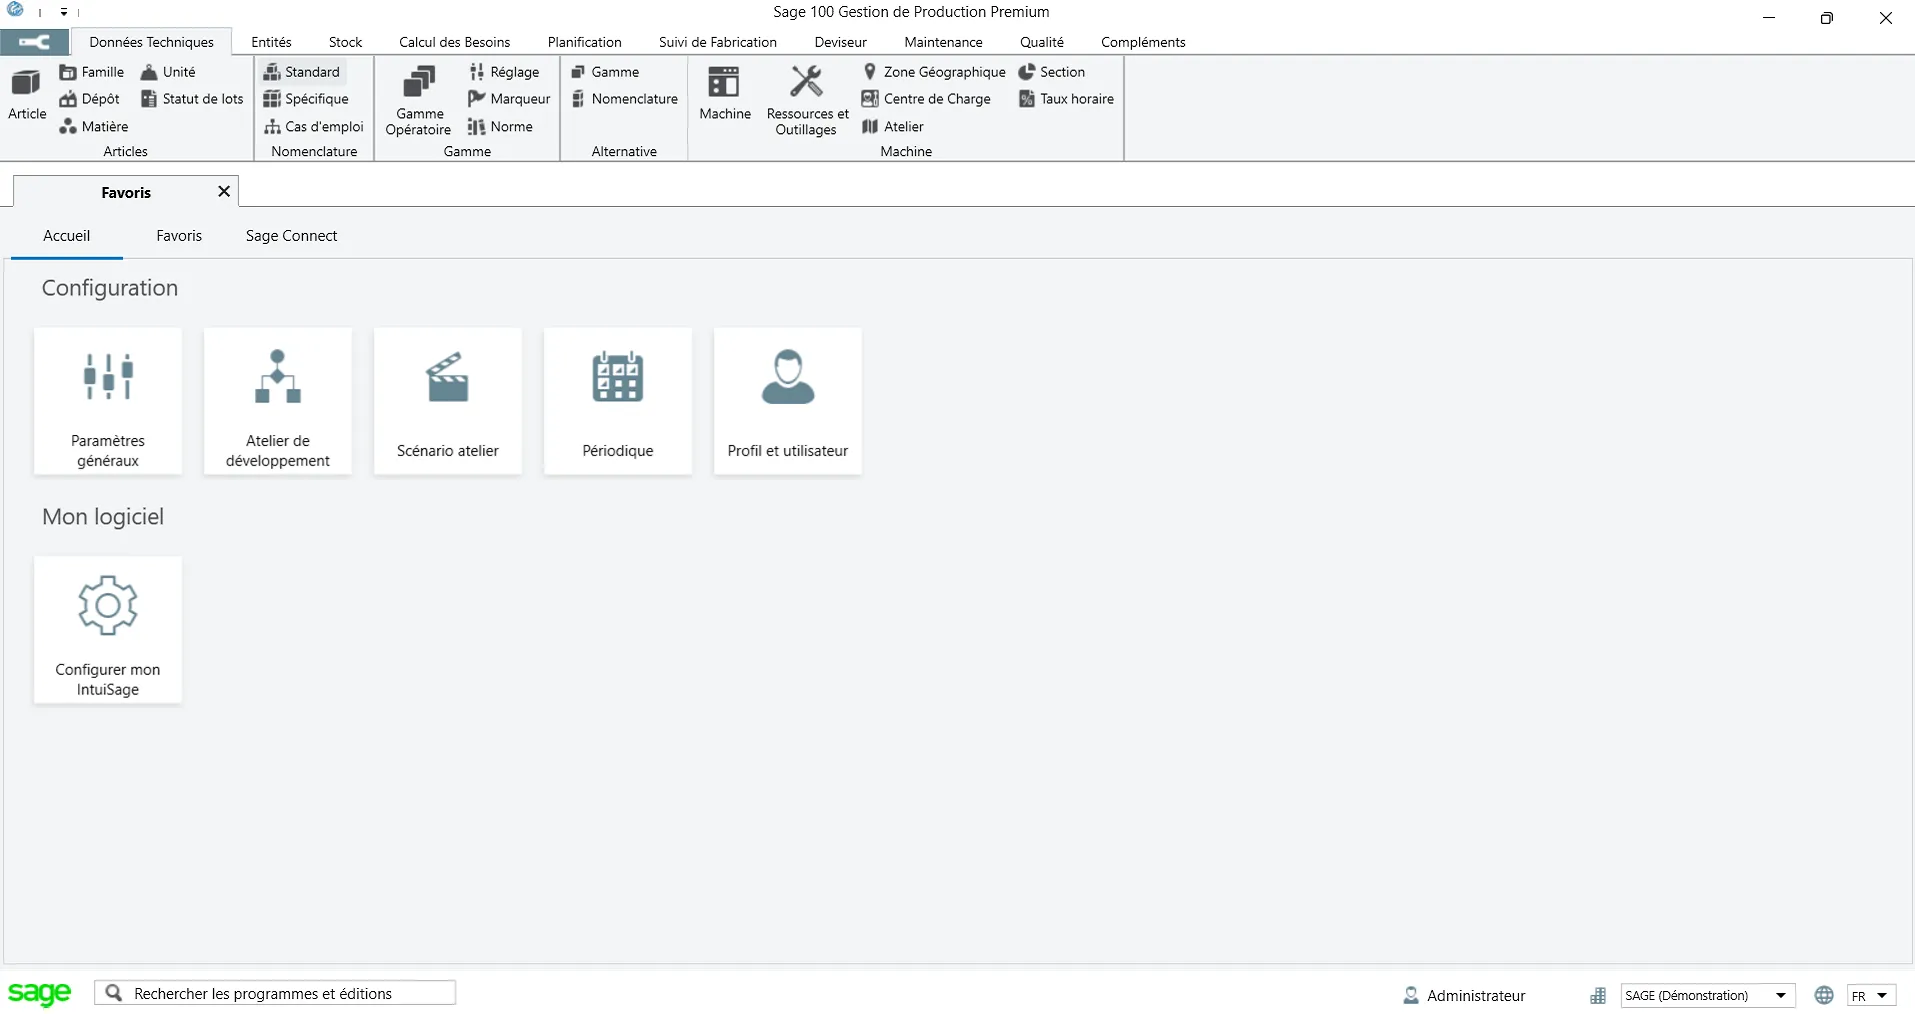
Task: Click the company building icon in status bar
Action: (1598, 995)
